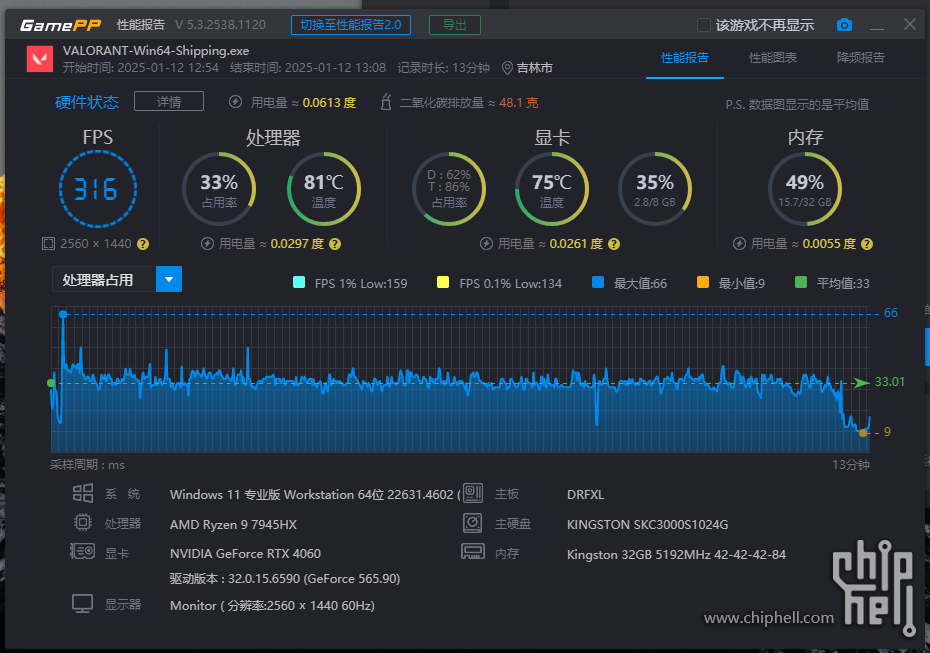Click the min value marker at 9
This screenshot has height=653, width=930.
click(x=863, y=433)
